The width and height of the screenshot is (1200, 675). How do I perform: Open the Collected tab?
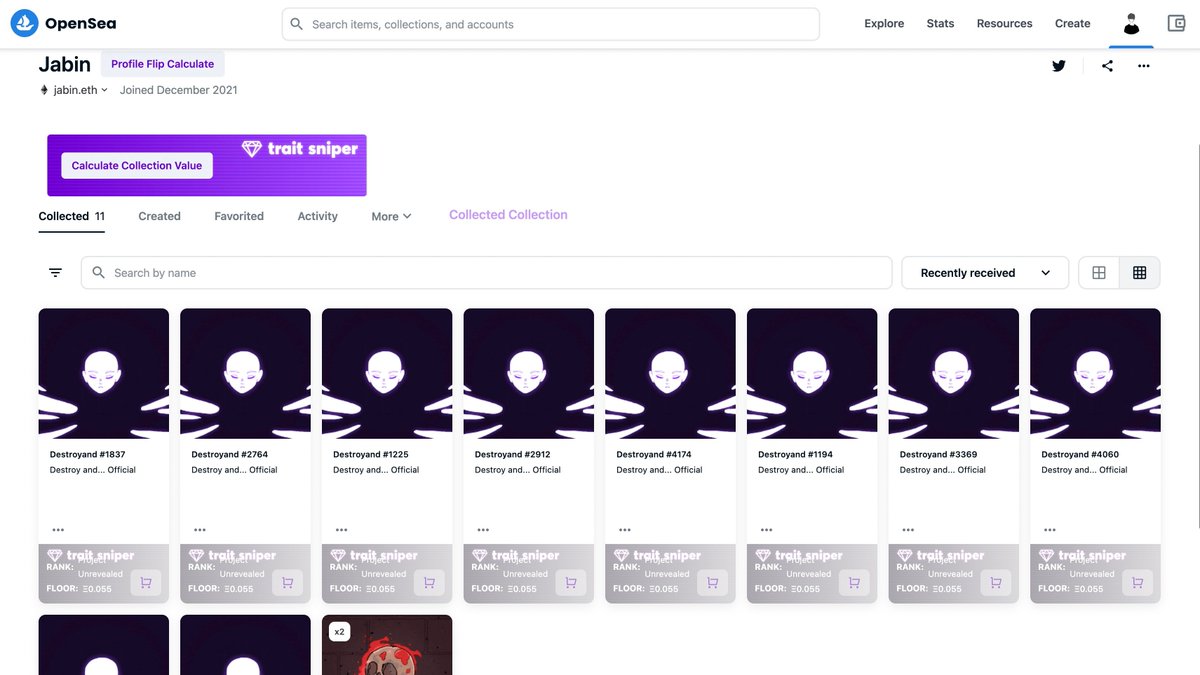point(72,216)
